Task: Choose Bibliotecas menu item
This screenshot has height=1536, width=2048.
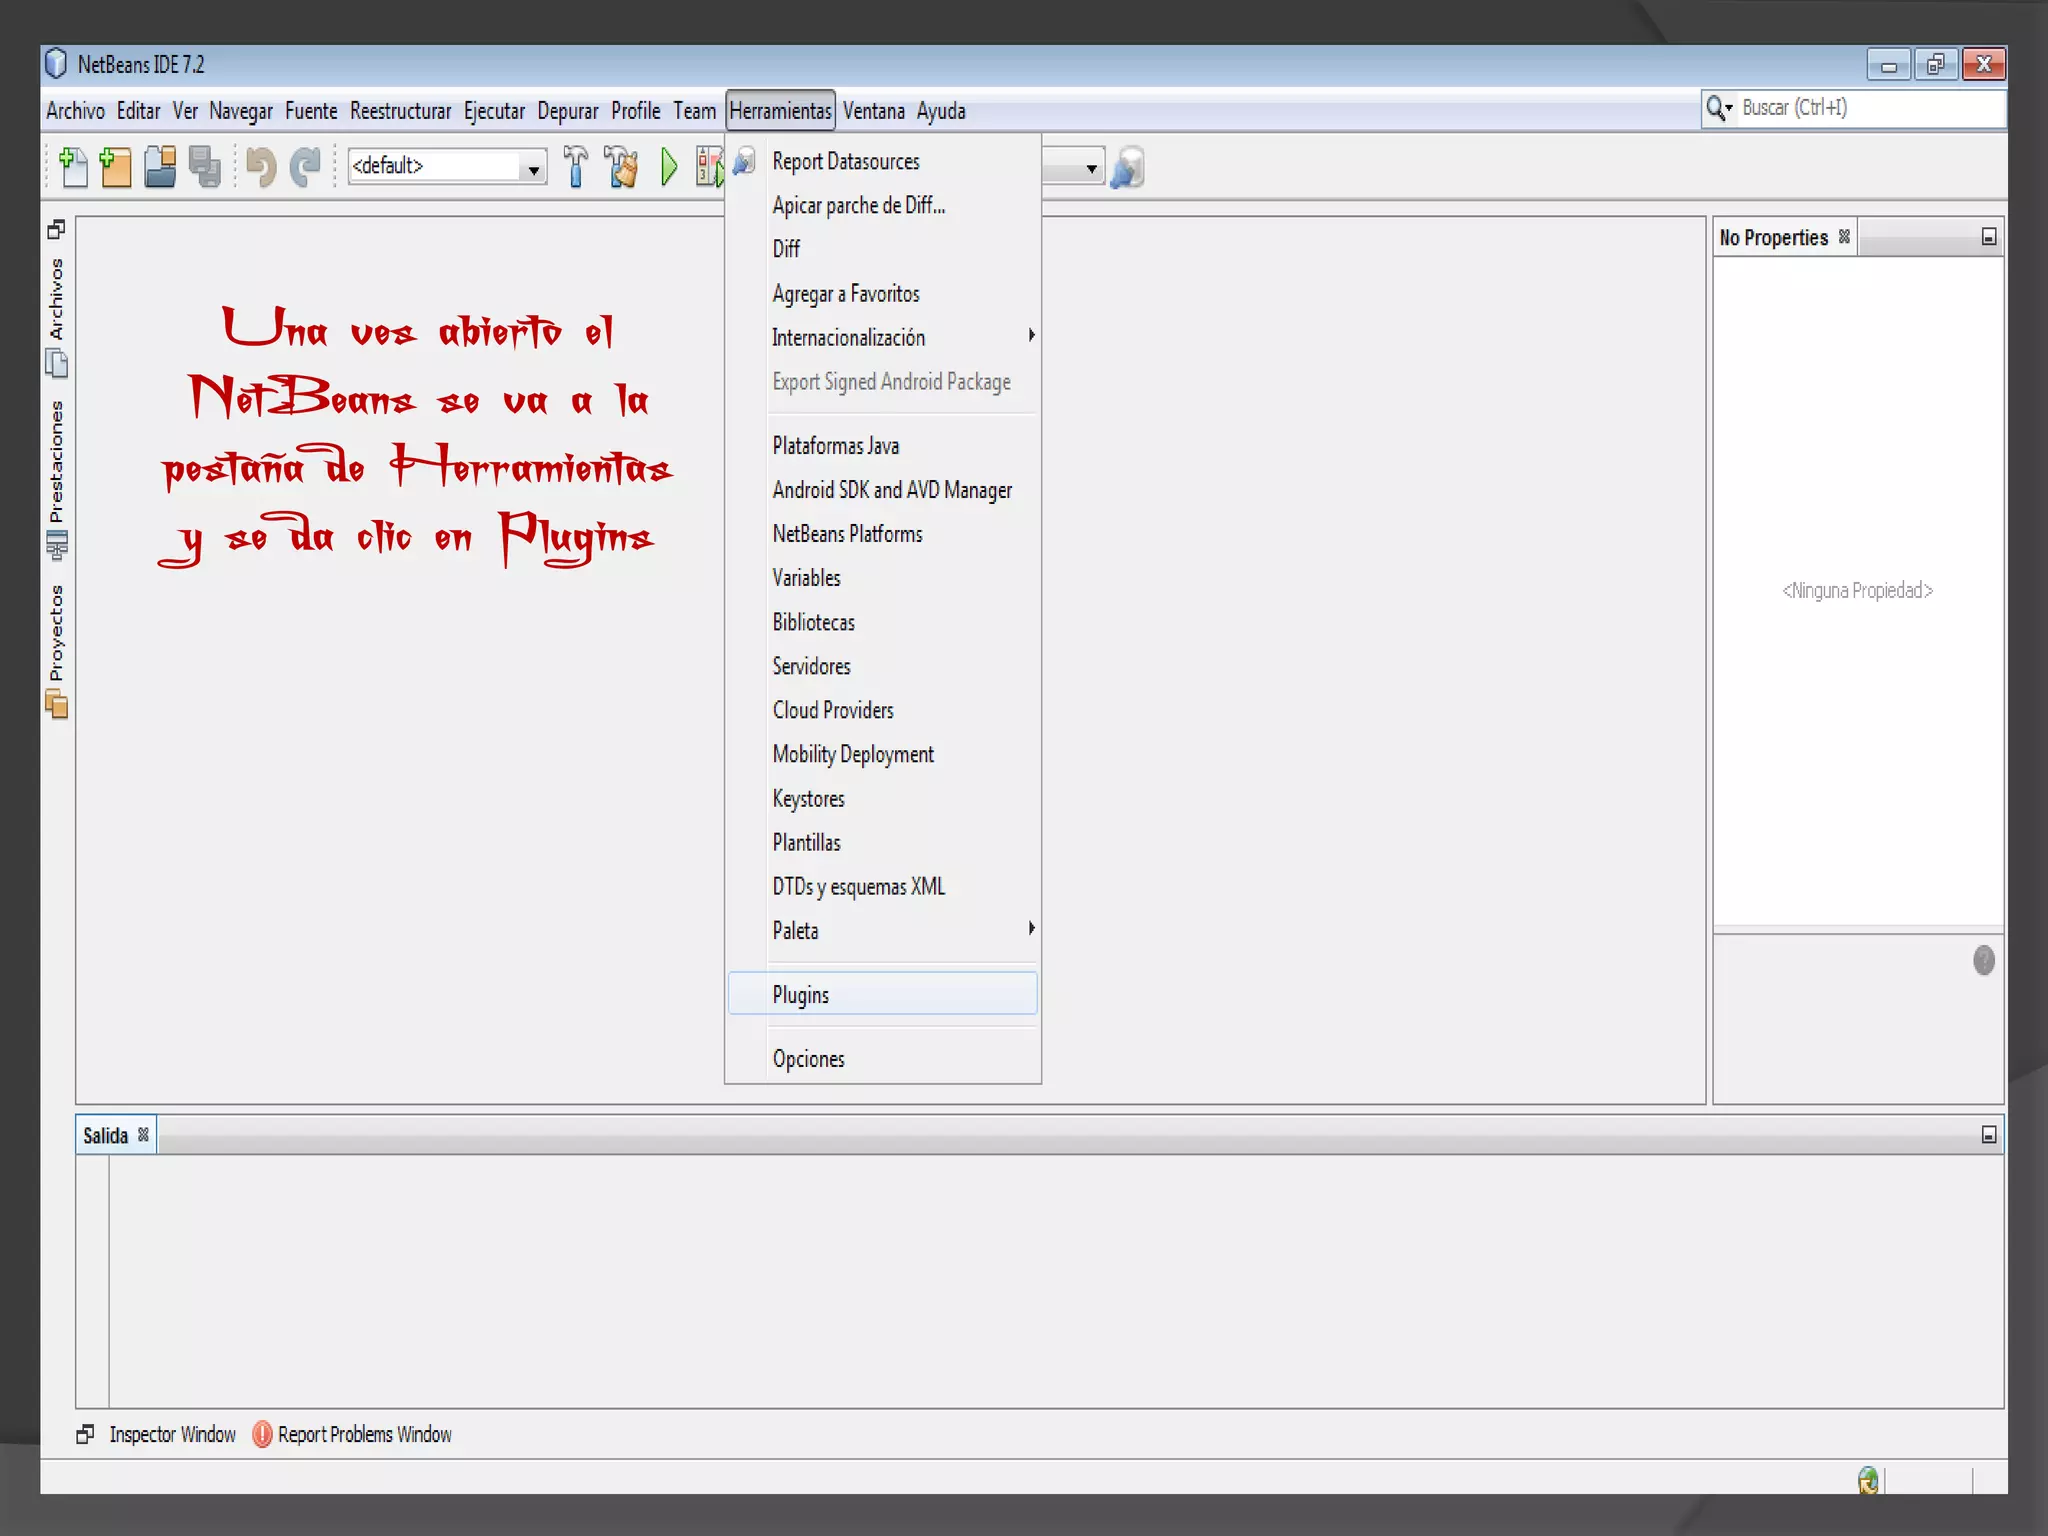Action: pyautogui.click(x=882, y=621)
